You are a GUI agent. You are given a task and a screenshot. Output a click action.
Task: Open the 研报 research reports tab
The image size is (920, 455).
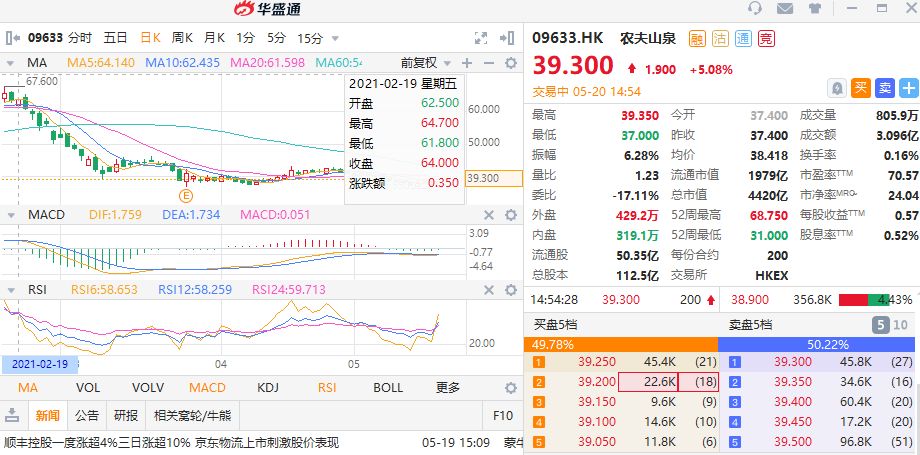[x=126, y=416]
